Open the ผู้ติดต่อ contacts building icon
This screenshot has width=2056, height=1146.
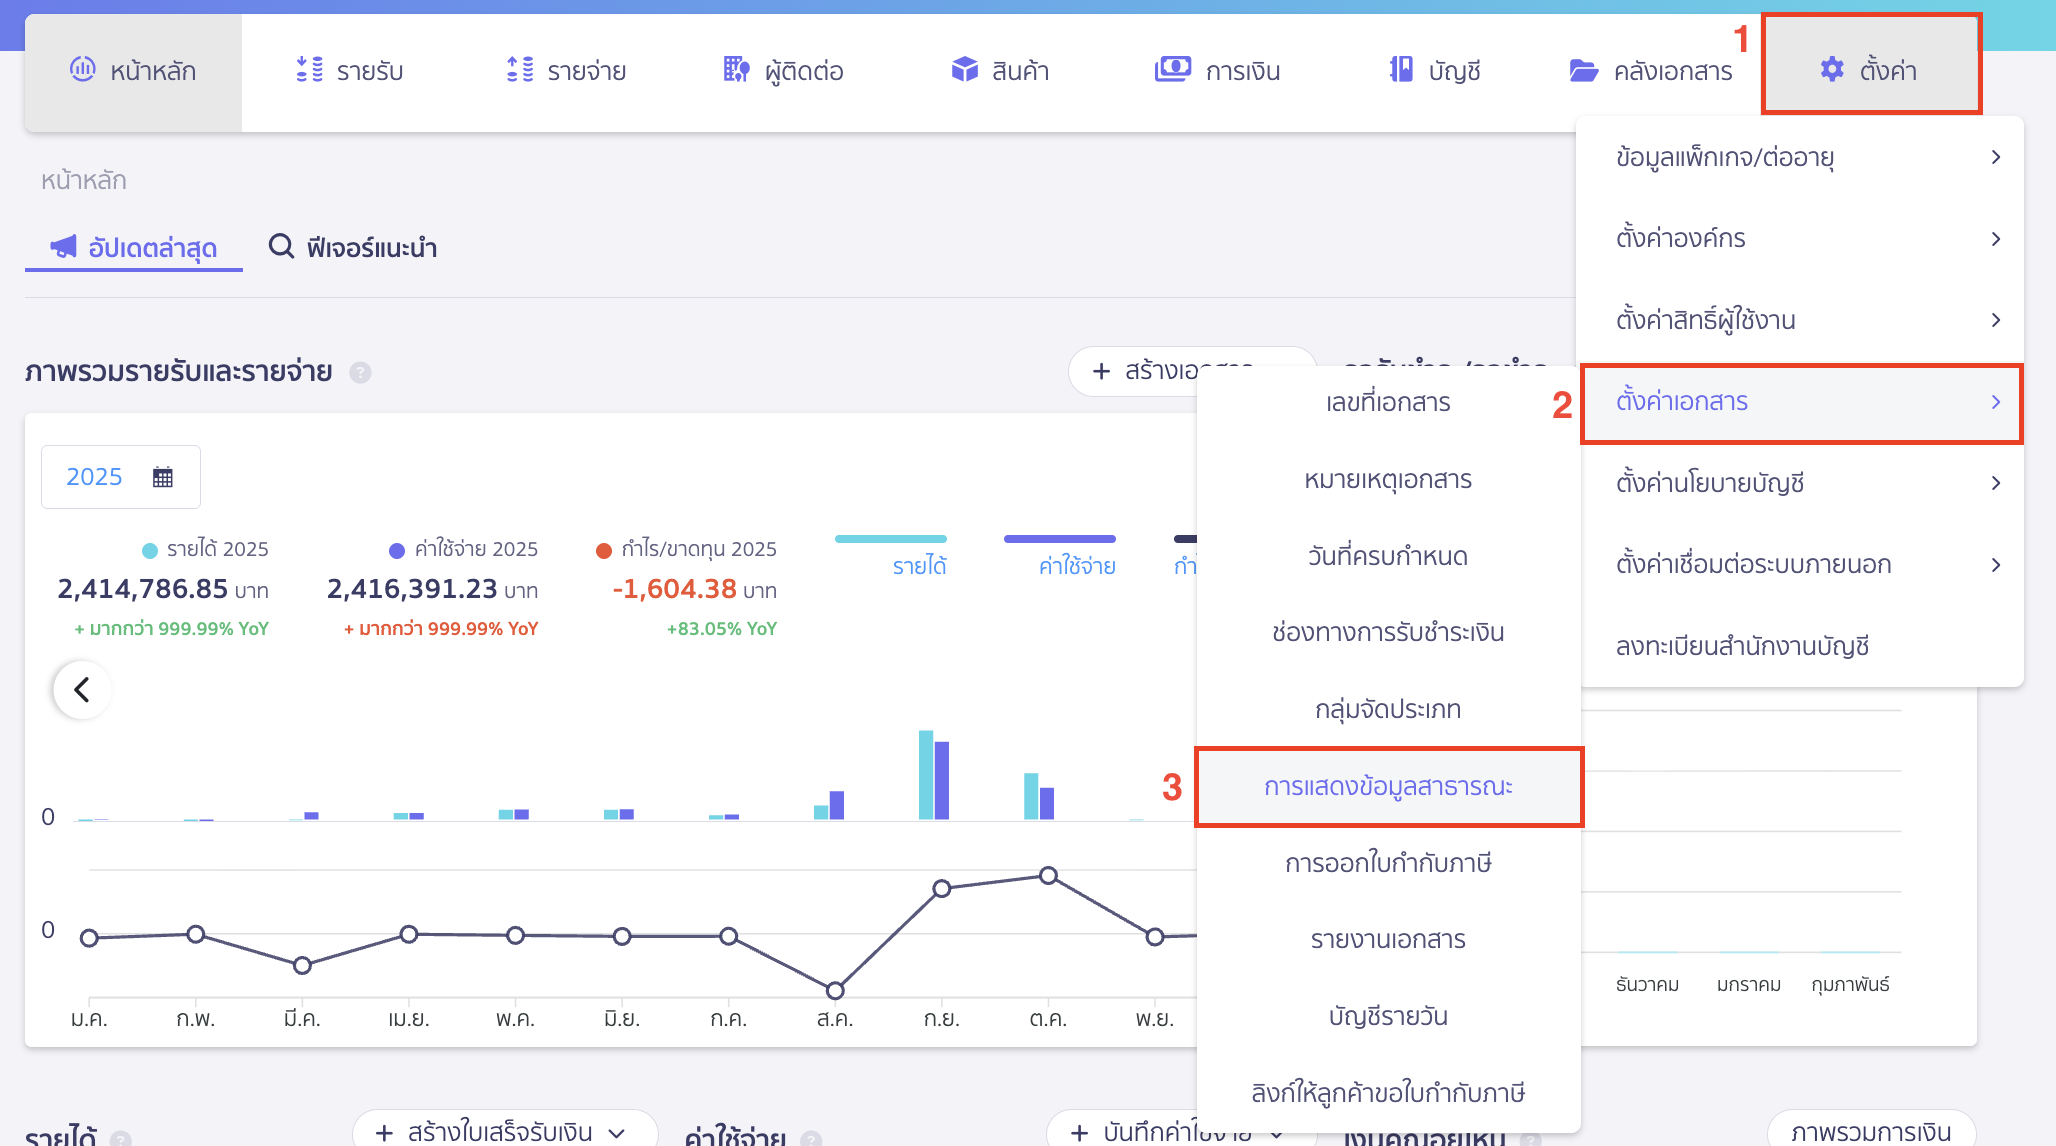(x=736, y=70)
